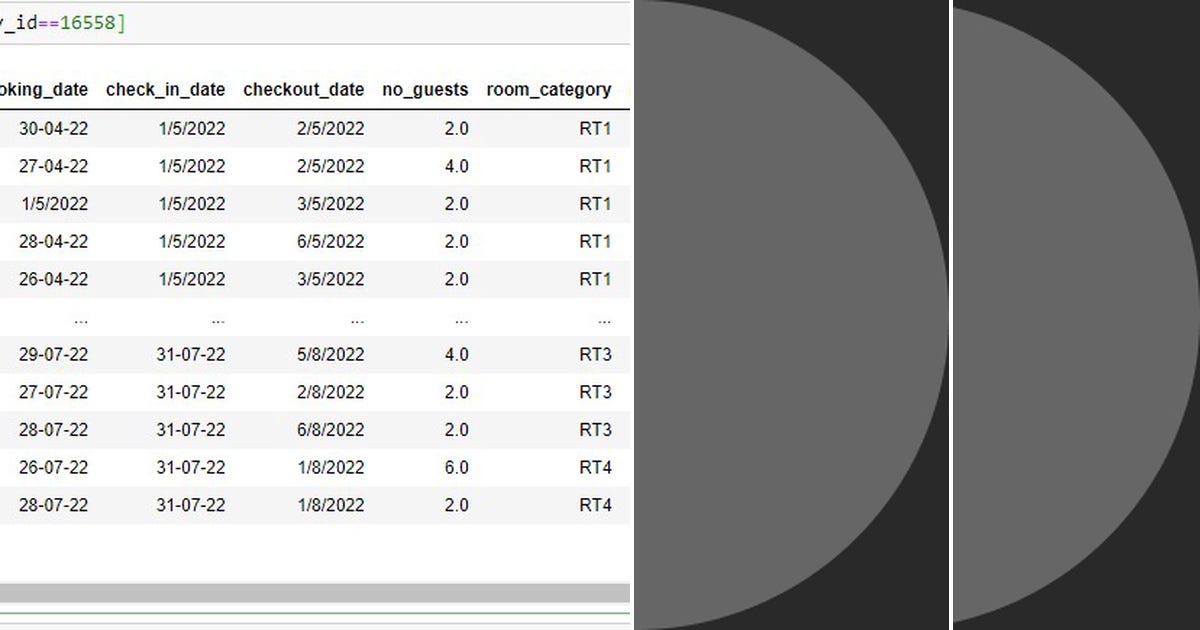Click RT3 in the 27-07-22 booking row
The image size is (1200, 630).
coord(595,392)
